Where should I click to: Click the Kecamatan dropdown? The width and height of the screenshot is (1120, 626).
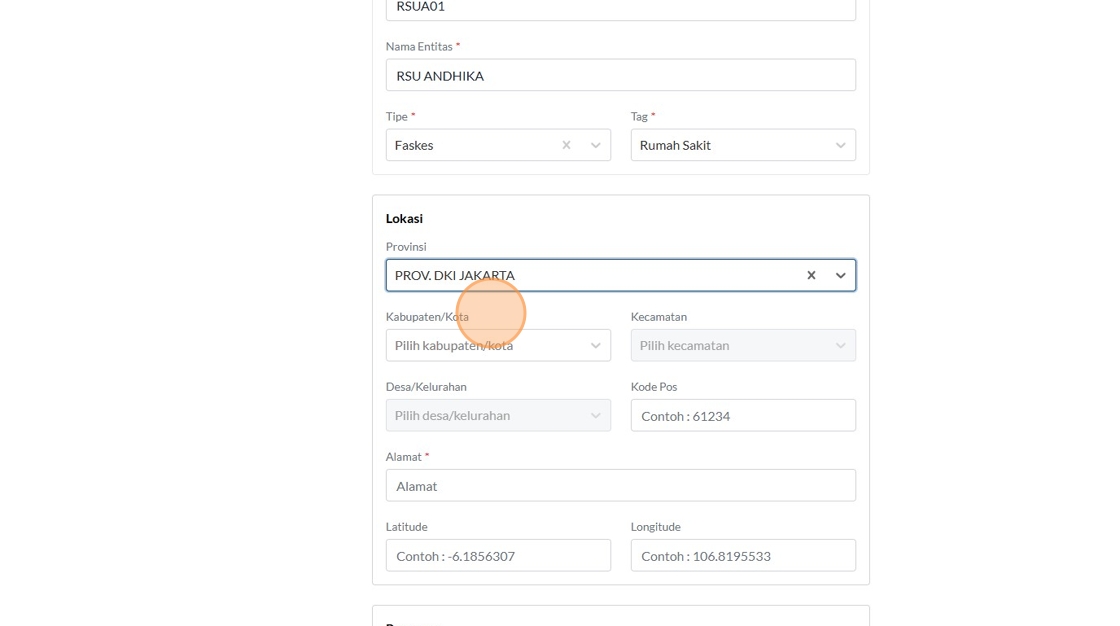coord(742,345)
